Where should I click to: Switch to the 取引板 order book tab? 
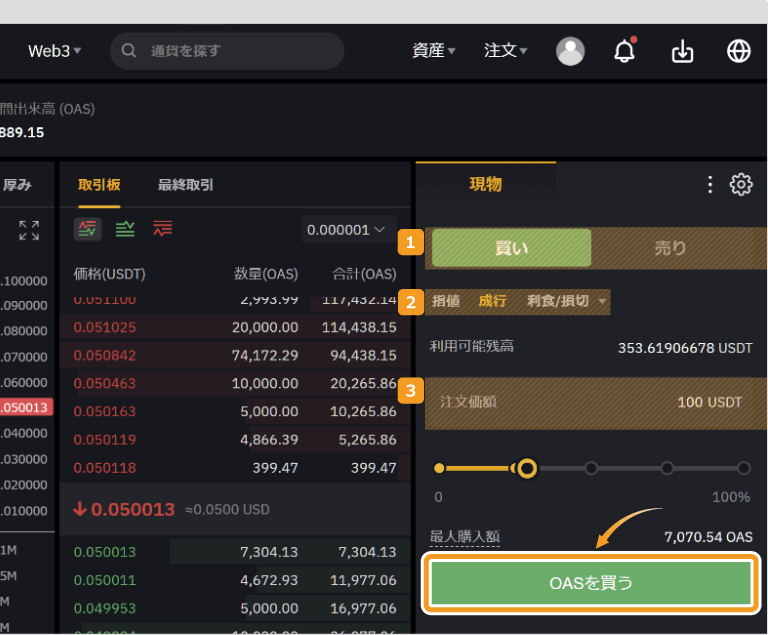(x=99, y=185)
